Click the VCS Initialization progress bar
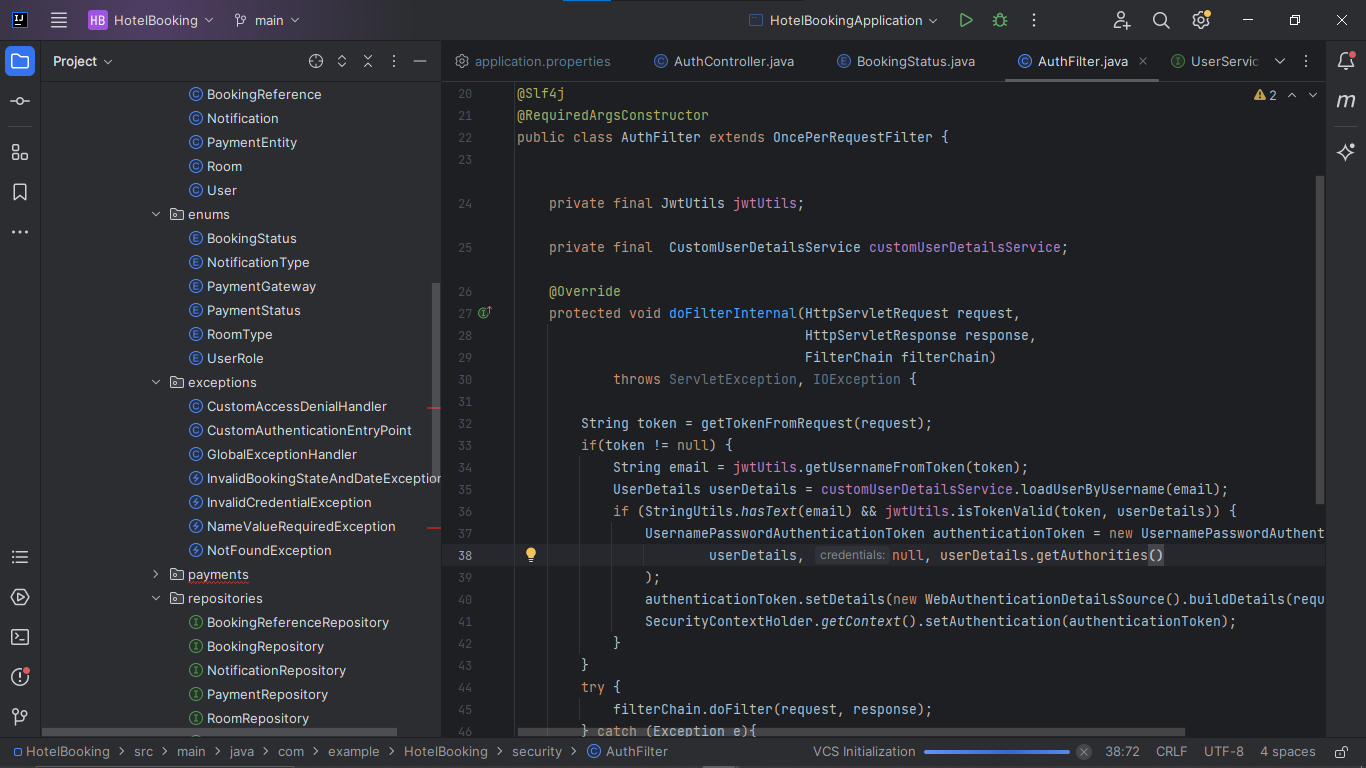Viewport: 1366px width, 768px height. coord(996,752)
